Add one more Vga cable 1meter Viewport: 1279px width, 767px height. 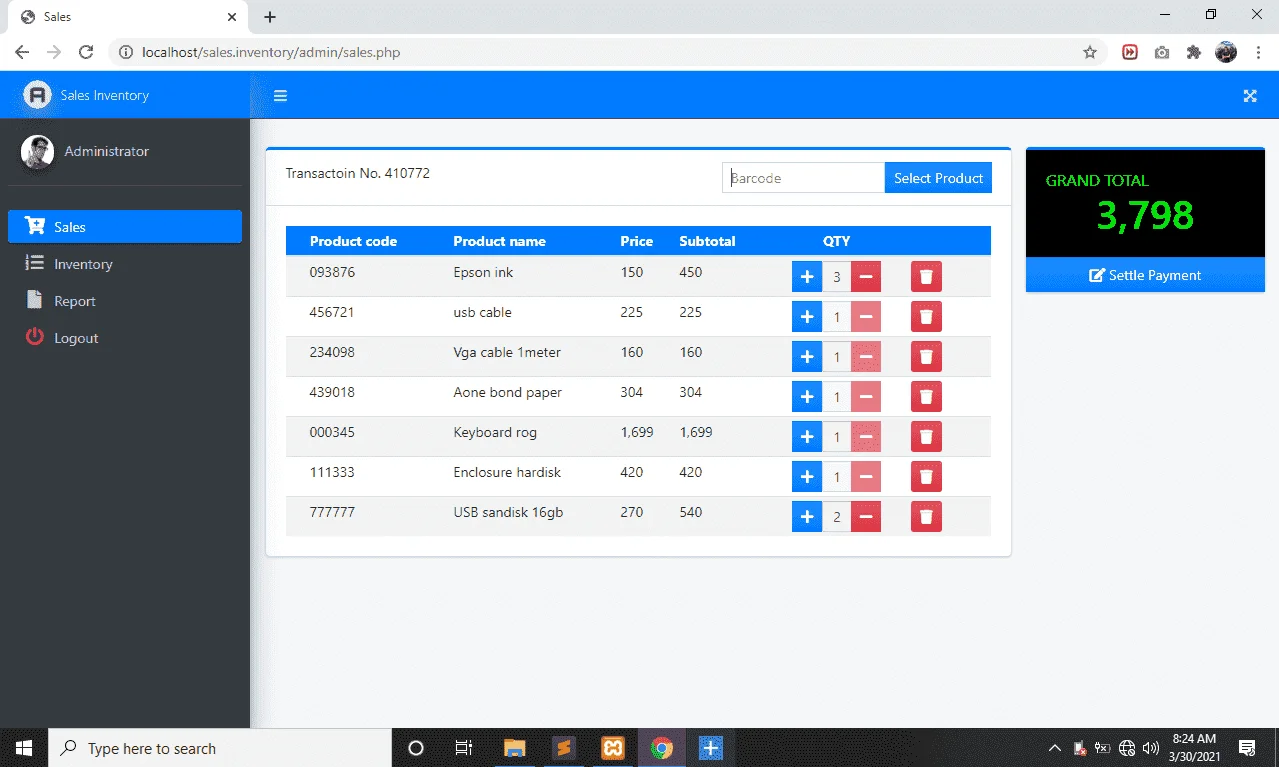(x=807, y=357)
